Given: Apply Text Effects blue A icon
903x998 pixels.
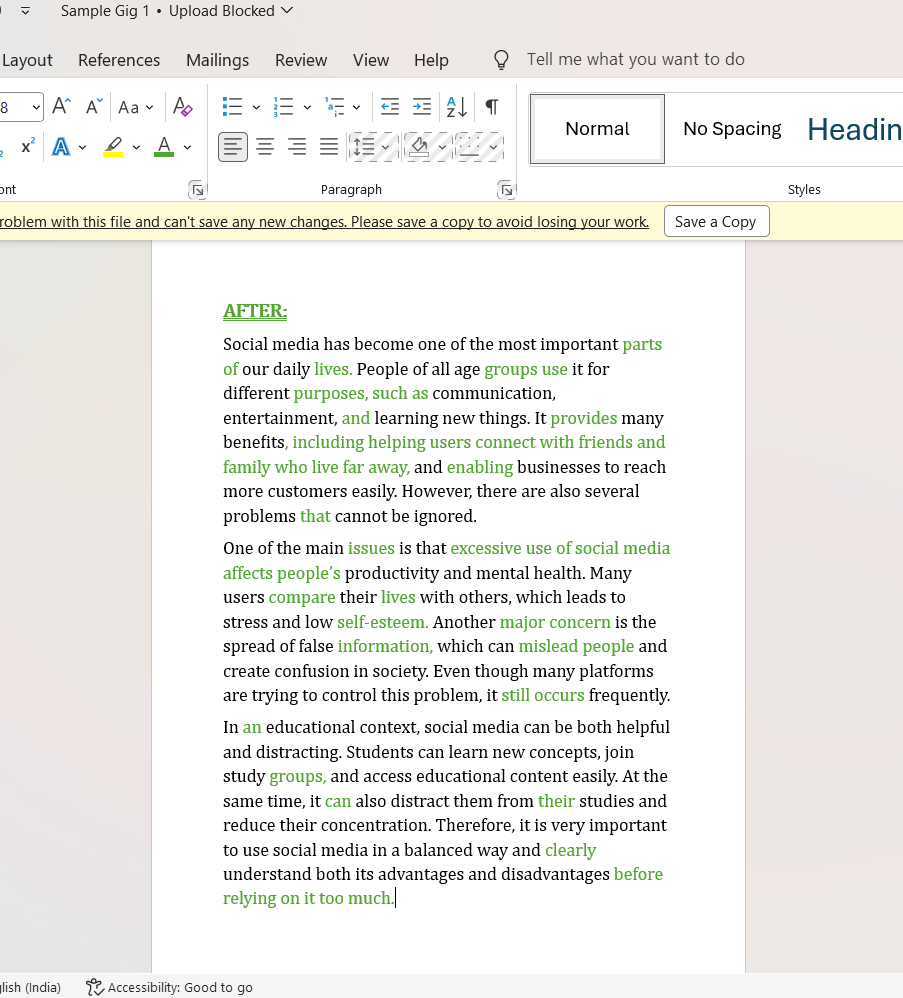Looking at the screenshot, I should (x=61, y=147).
